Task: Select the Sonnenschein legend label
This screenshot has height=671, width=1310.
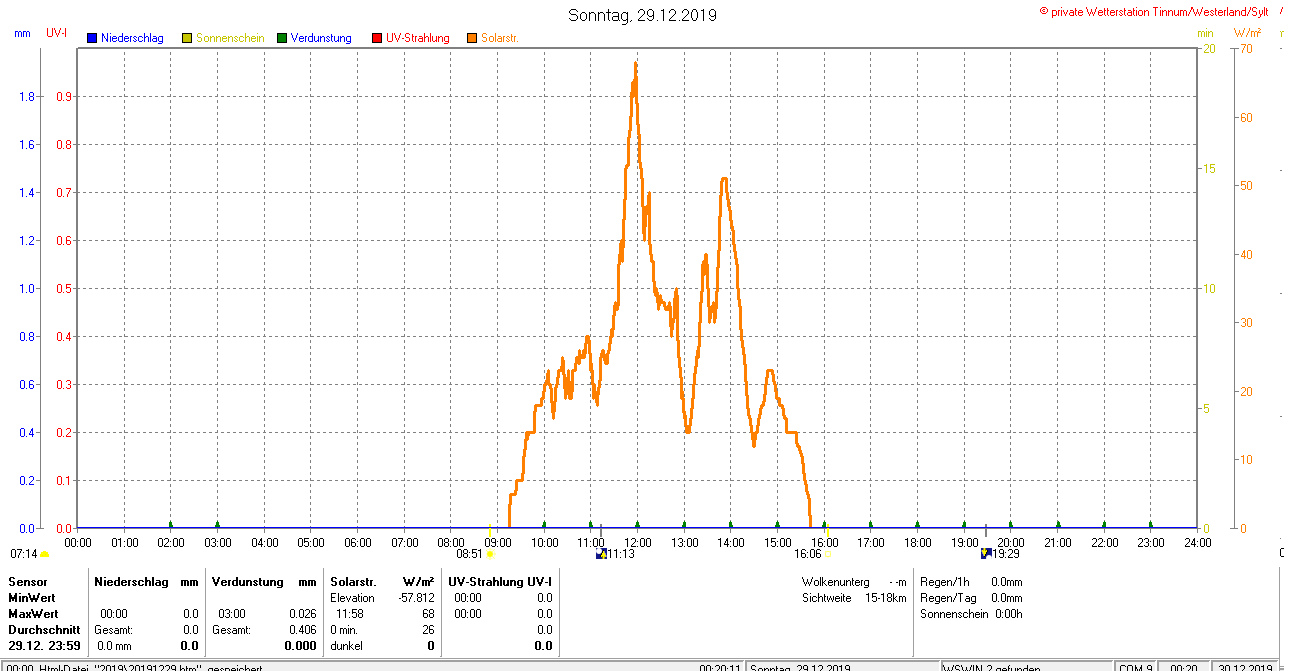Action: pos(230,38)
